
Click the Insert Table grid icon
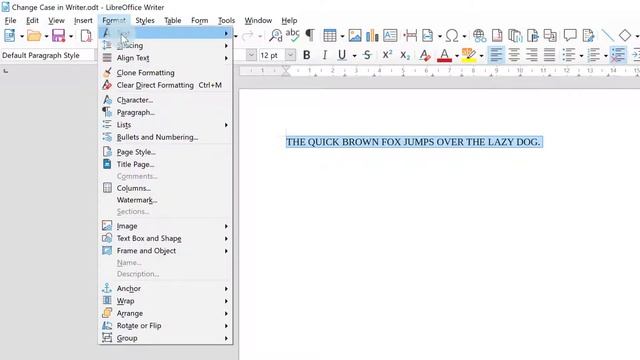pyautogui.click(x=329, y=36)
